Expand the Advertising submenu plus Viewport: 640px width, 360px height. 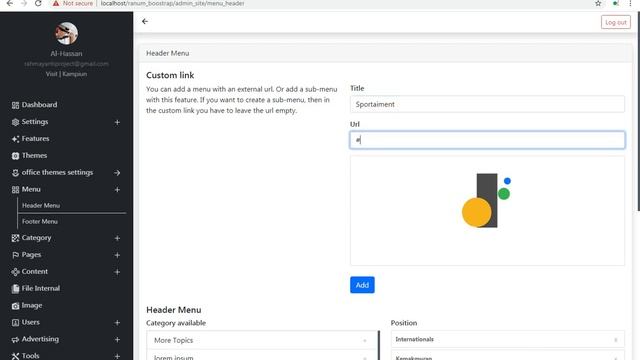(117, 340)
